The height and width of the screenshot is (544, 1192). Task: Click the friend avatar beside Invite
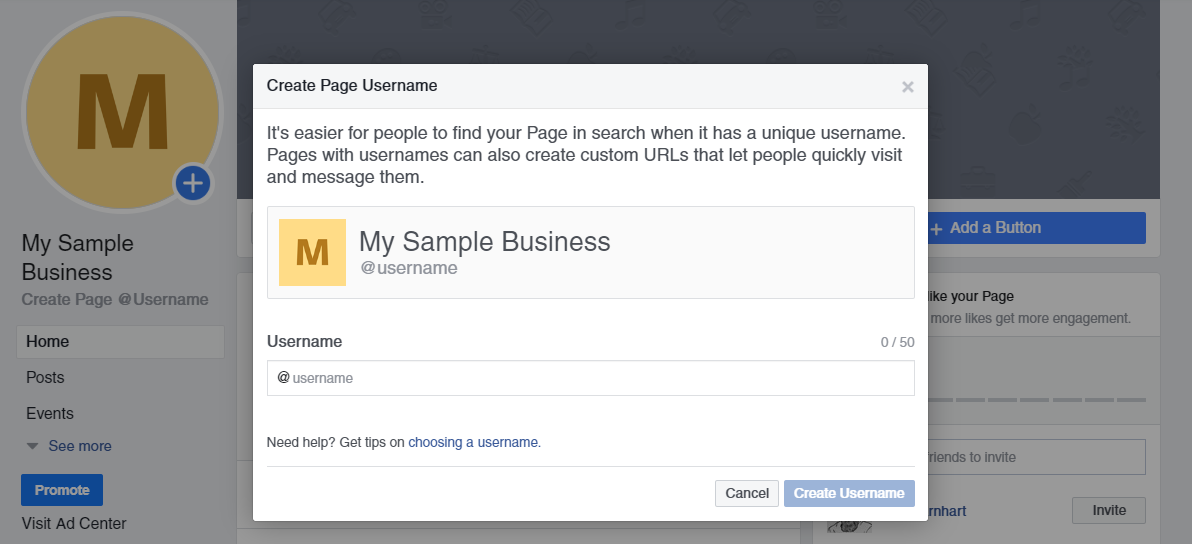click(x=846, y=525)
